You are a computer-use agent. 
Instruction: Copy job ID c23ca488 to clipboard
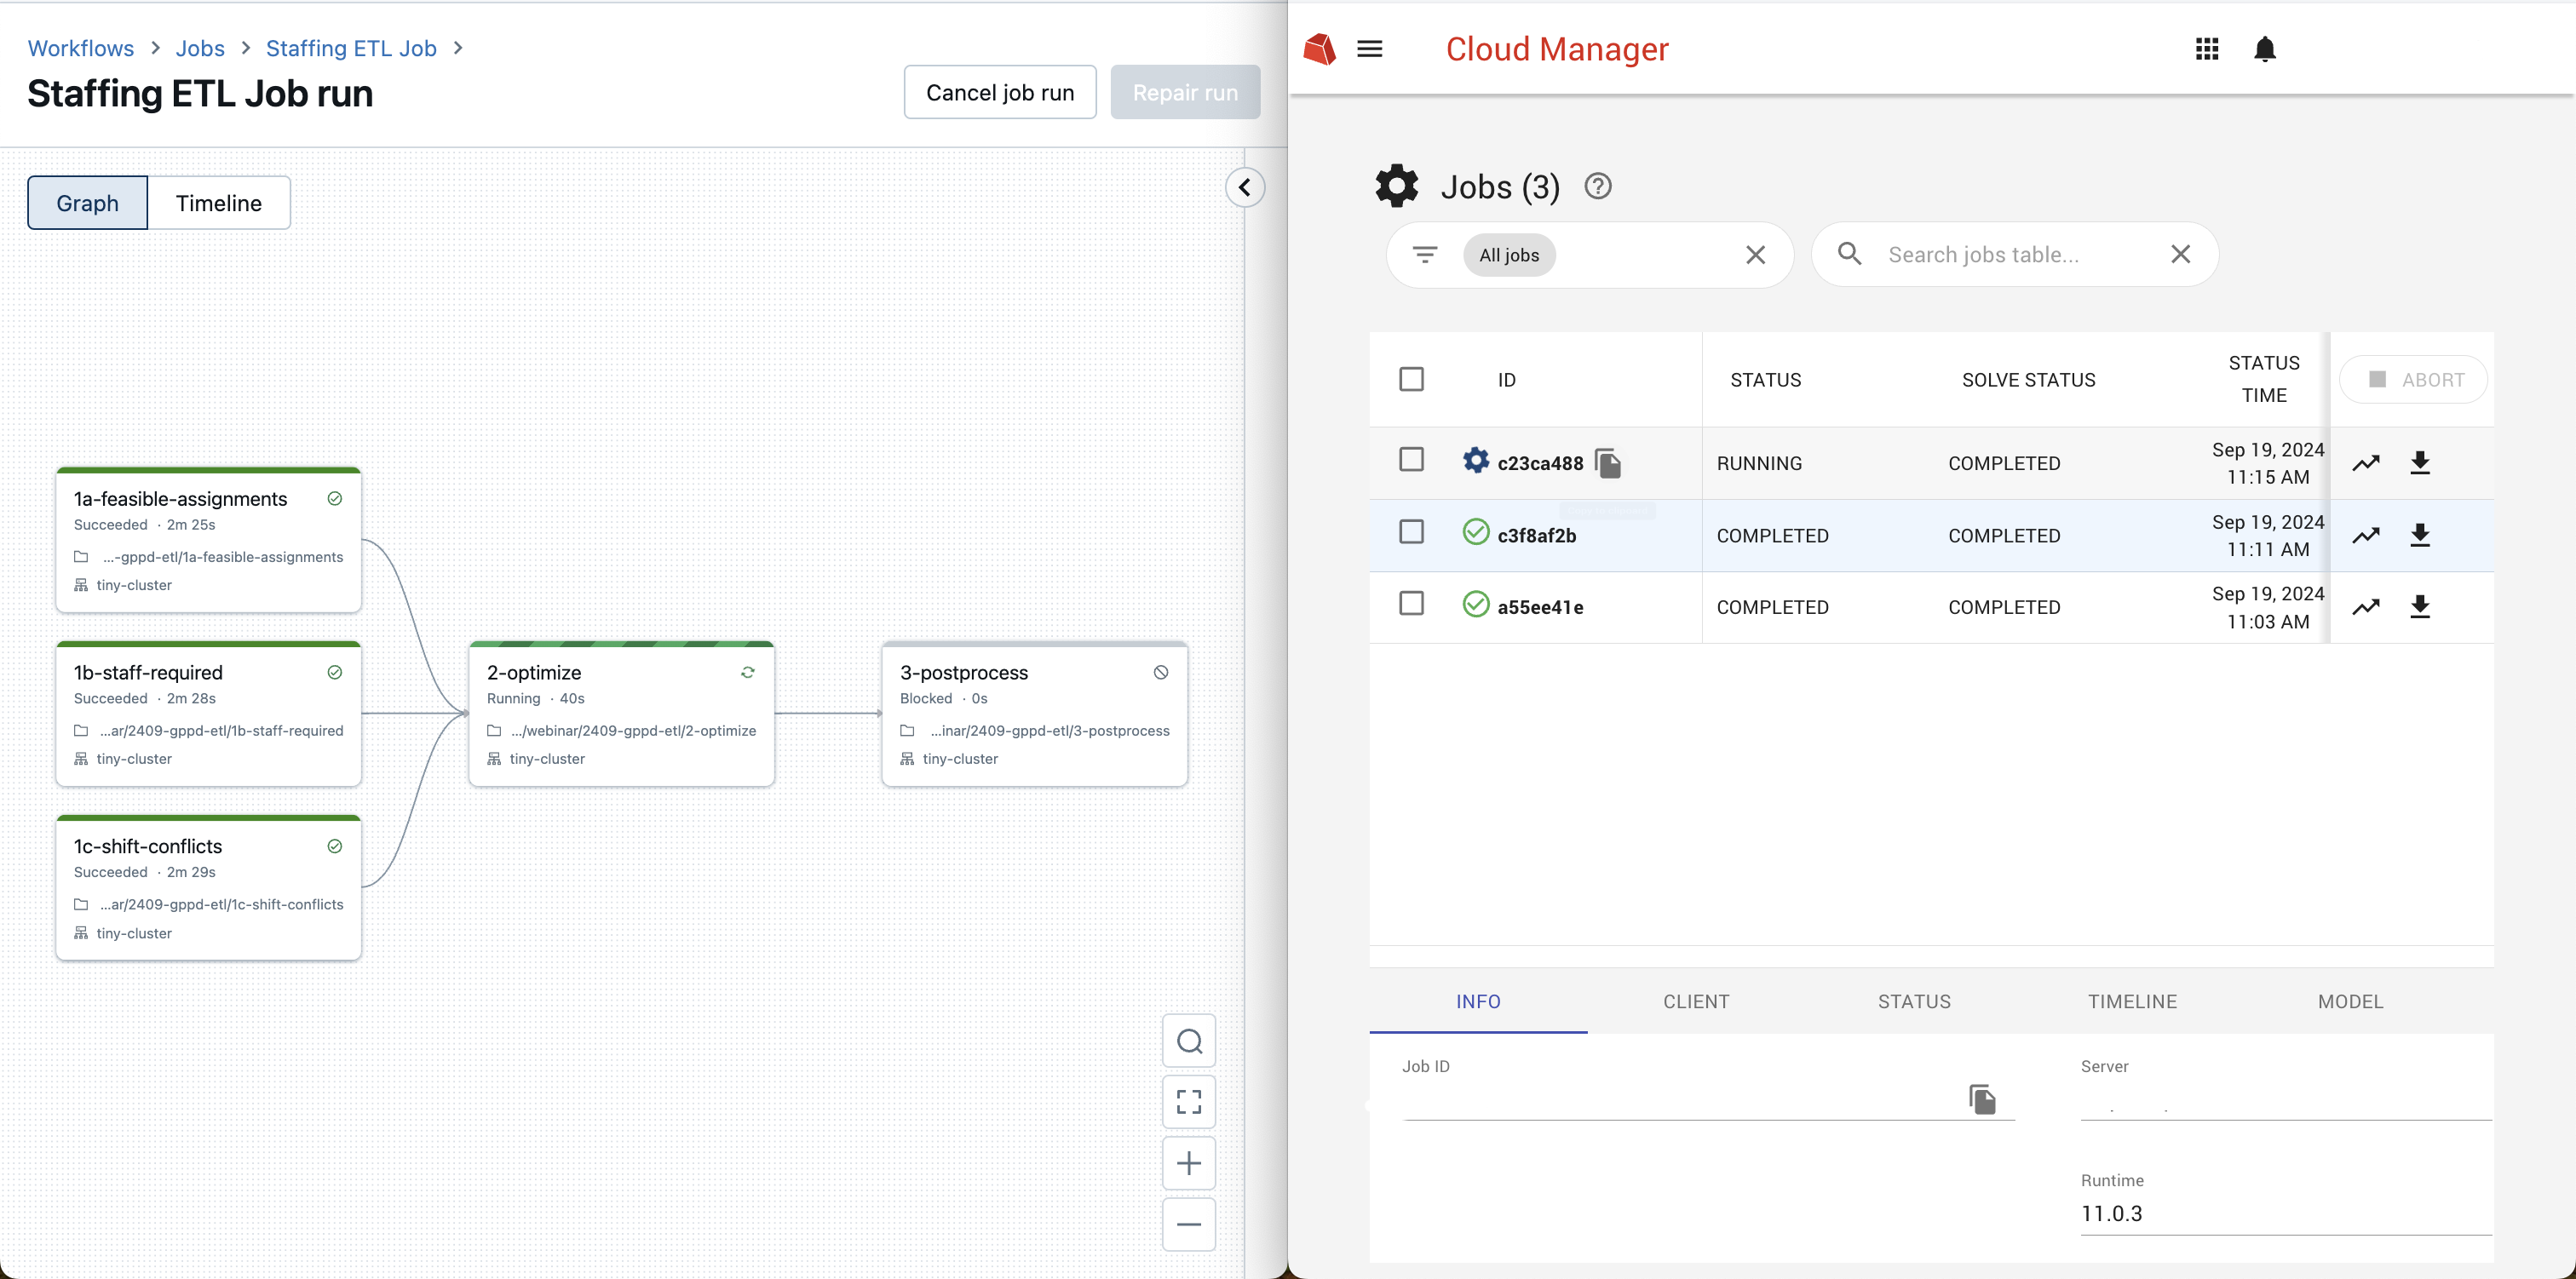click(x=1607, y=463)
